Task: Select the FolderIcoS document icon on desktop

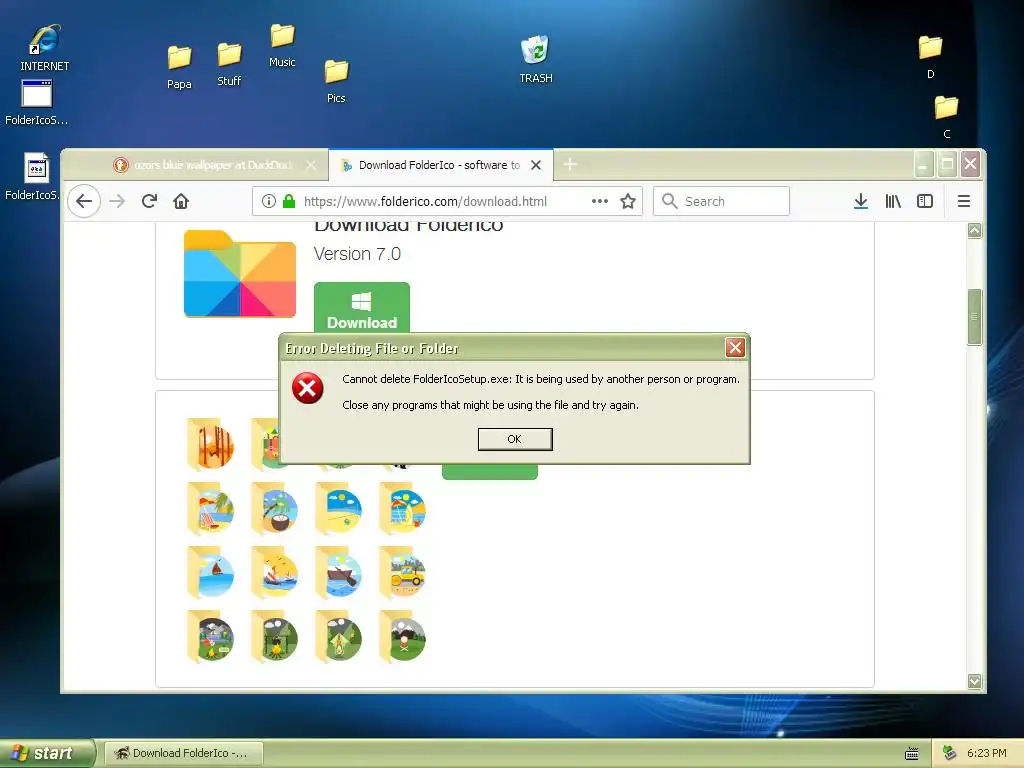Action: (x=34, y=176)
